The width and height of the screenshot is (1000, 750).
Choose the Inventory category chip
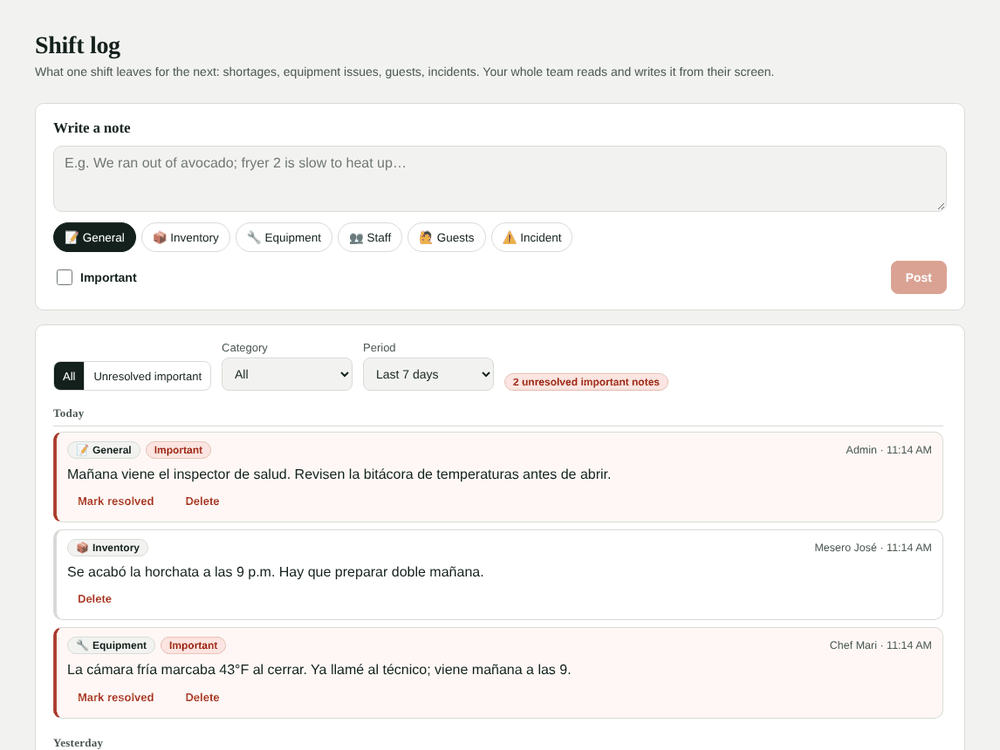tap(186, 237)
